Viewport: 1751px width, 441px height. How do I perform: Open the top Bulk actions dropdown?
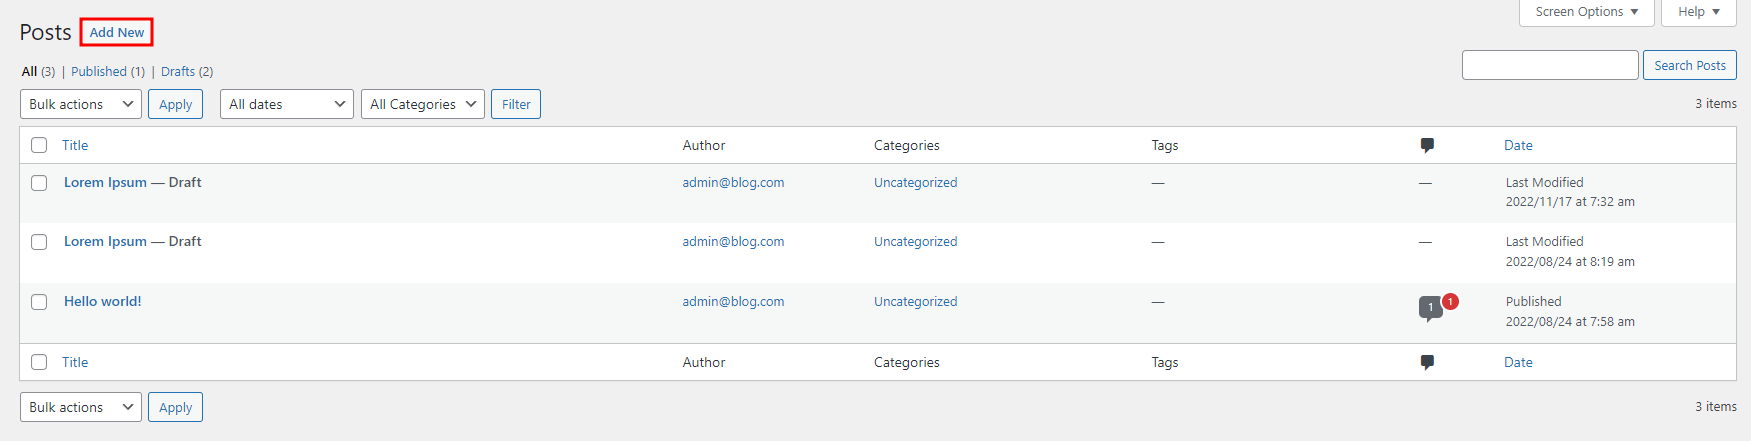(x=81, y=104)
